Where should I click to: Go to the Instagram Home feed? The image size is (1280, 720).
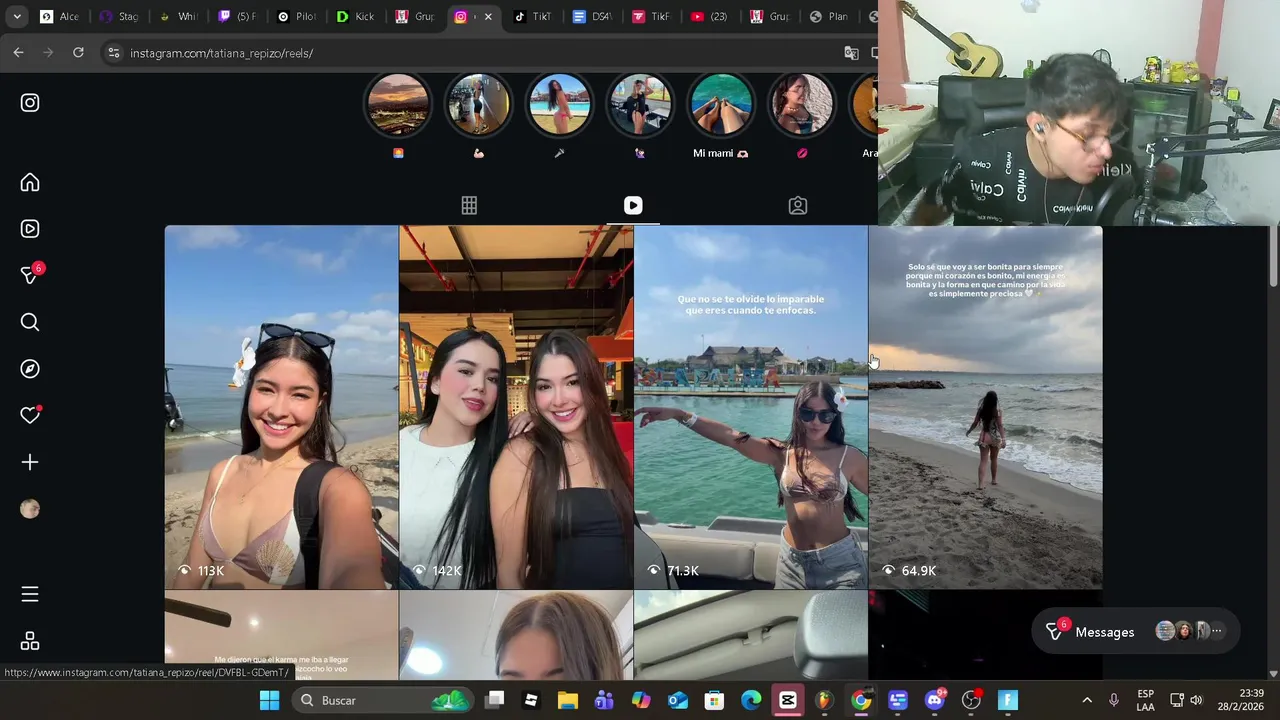pos(30,182)
